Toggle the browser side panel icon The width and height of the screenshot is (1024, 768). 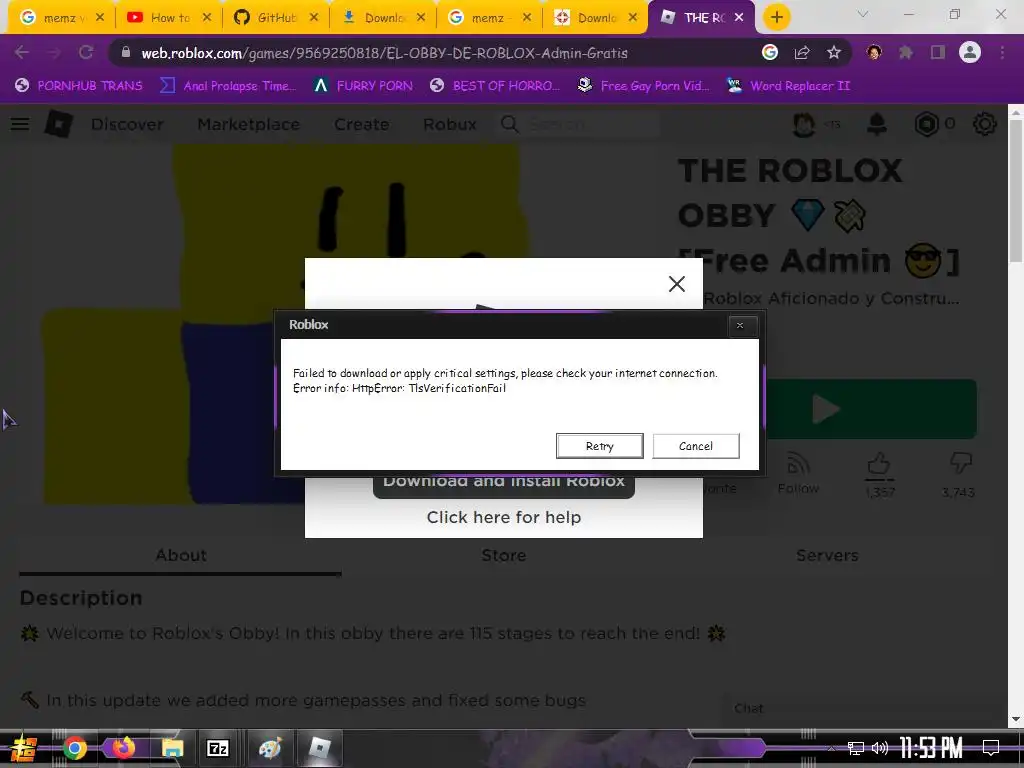coord(938,52)
